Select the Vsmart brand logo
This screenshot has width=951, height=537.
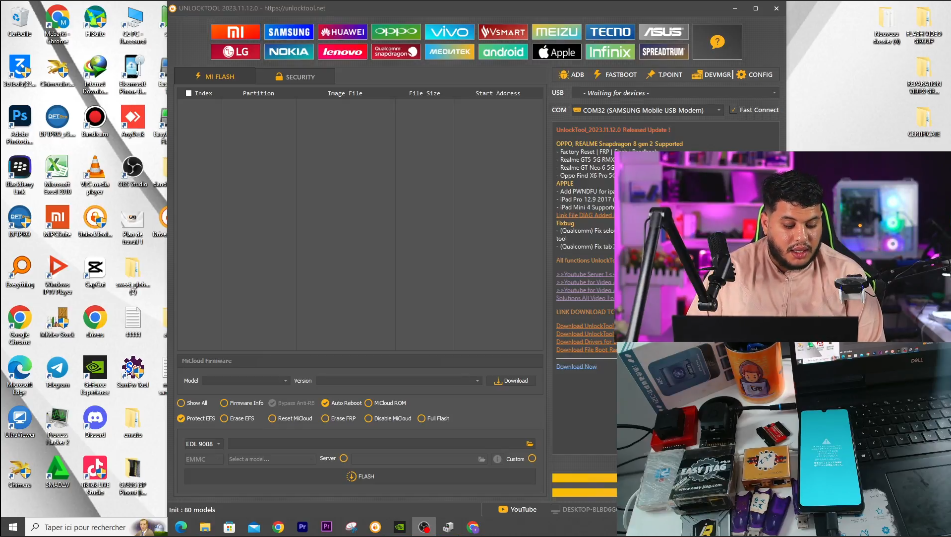point(503,32)
